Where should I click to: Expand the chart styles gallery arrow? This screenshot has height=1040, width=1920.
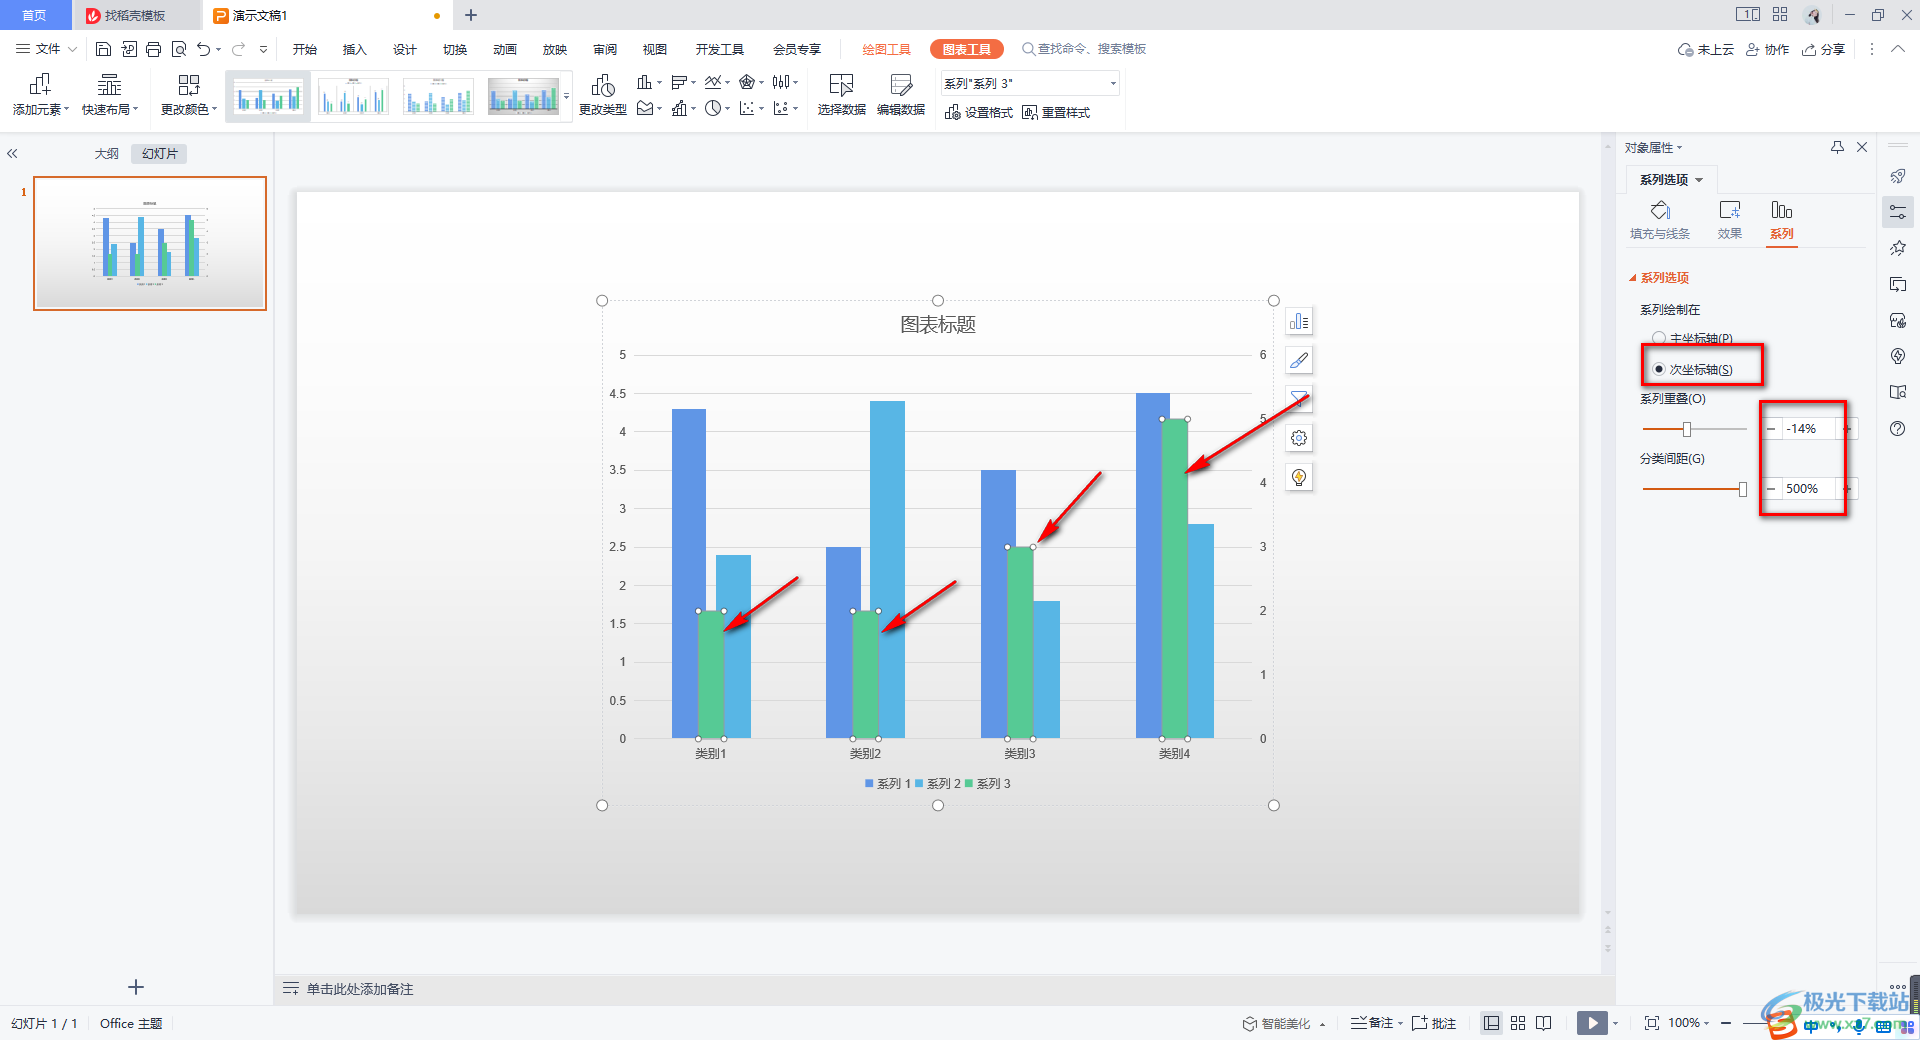tap(567, 97)
